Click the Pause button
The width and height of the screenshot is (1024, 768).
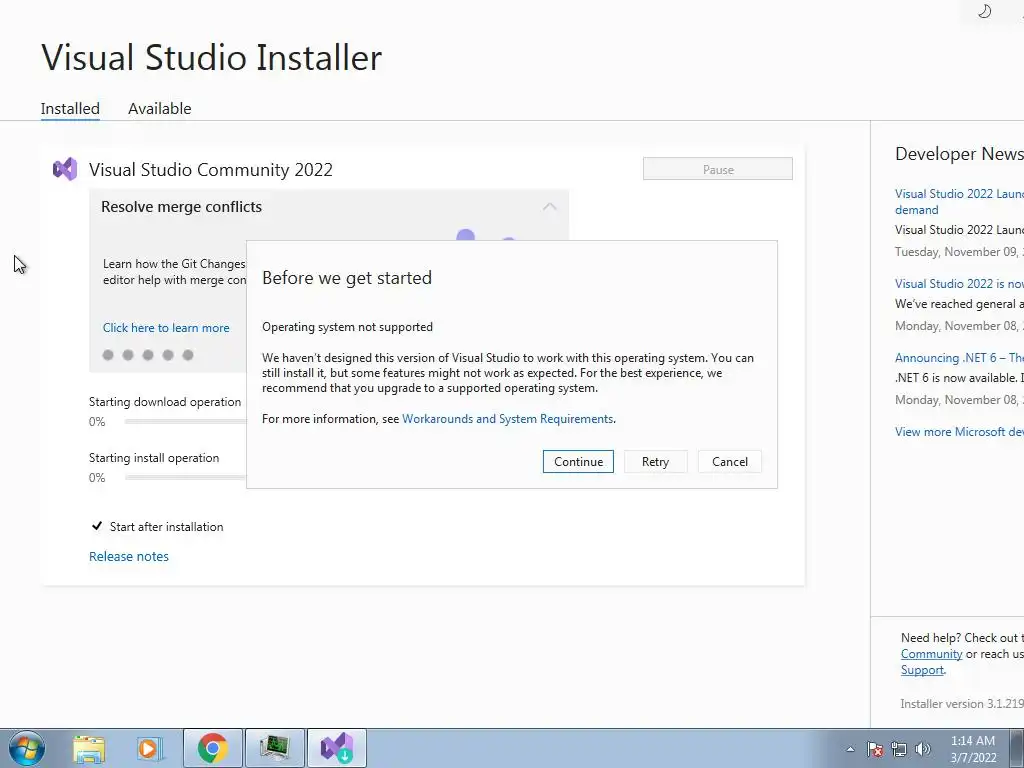point(718,169)
